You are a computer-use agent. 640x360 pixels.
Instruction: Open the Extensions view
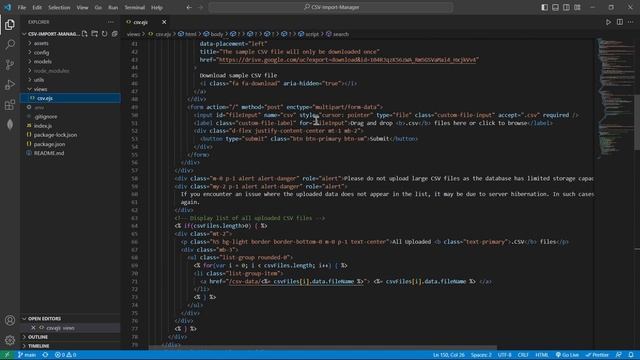pos(10,105)
